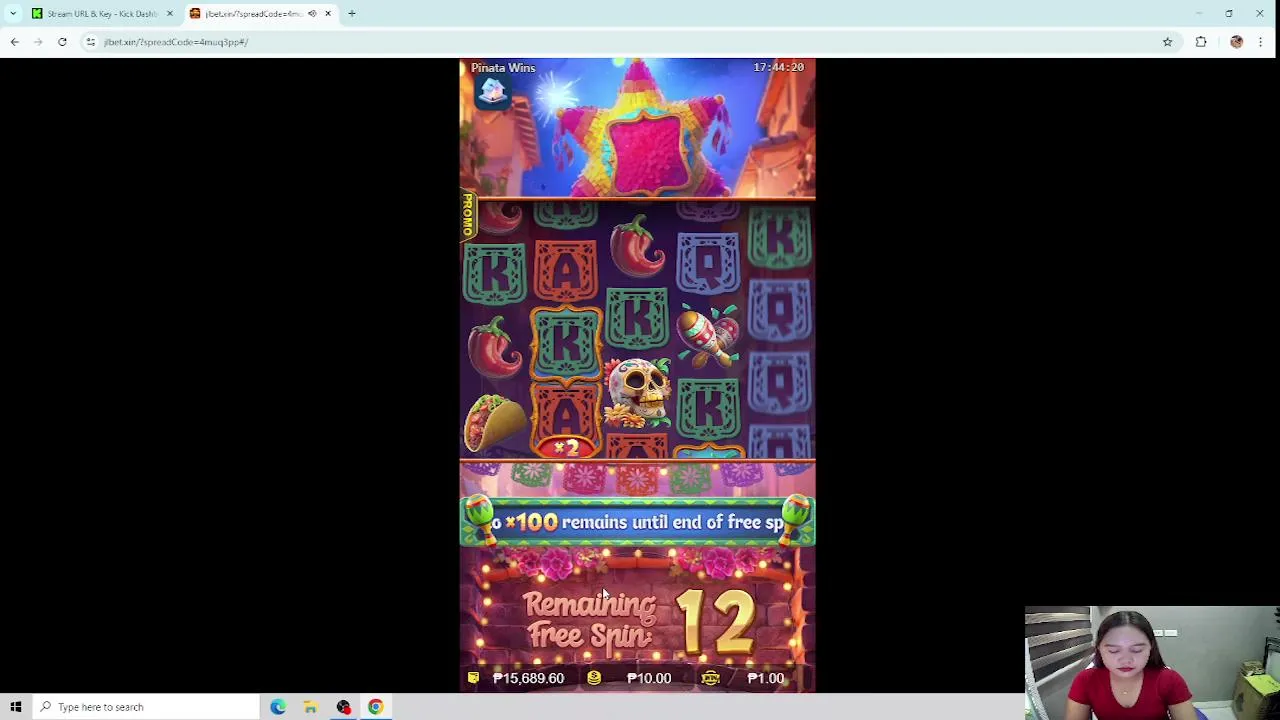Close the Stream URL & Key tab
This screenshot has height=720, width=1280.
pos(169,14)
